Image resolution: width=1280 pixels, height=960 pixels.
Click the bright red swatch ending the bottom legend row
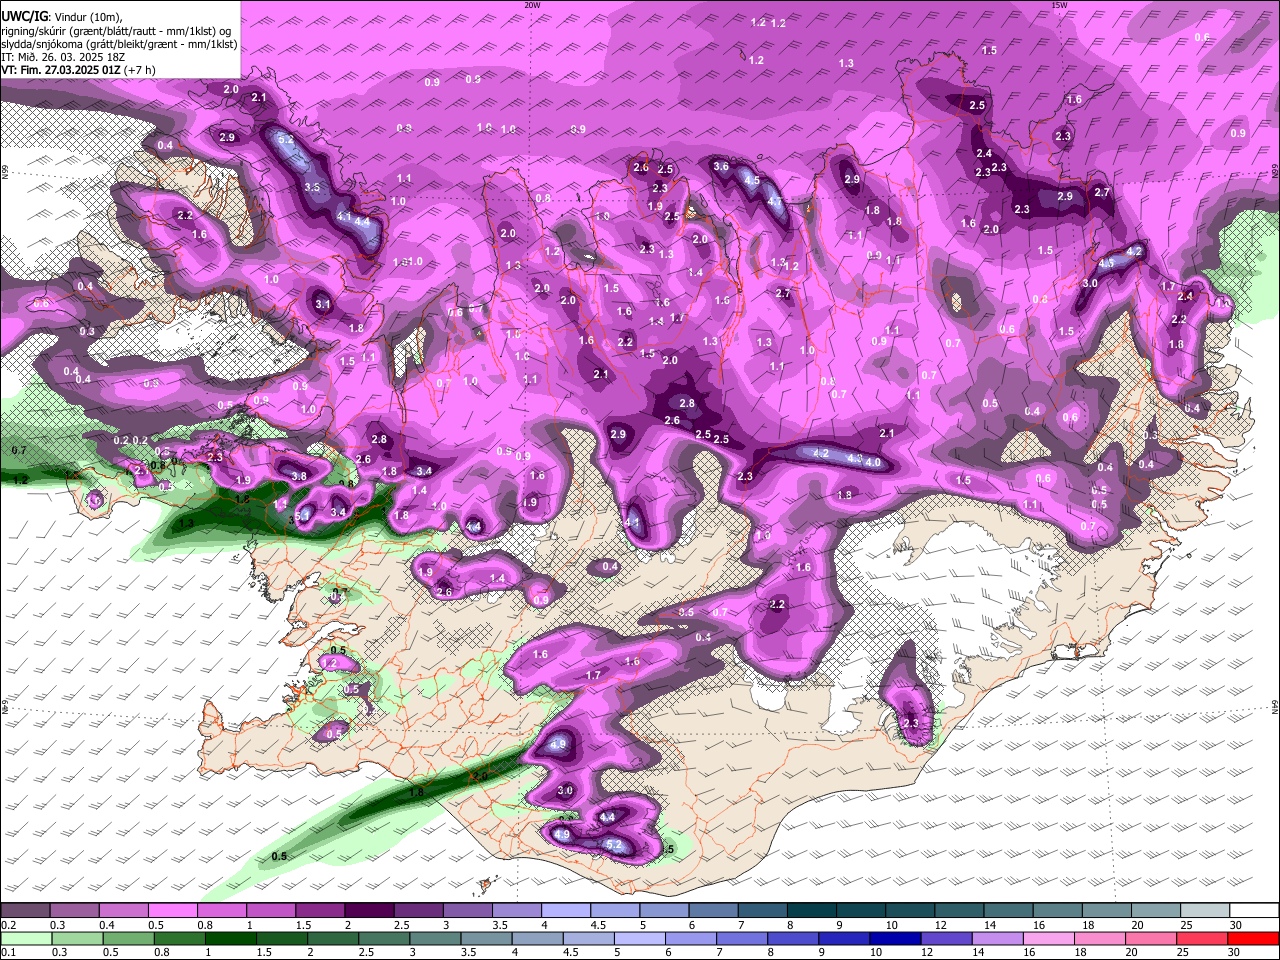[1253, 938]
